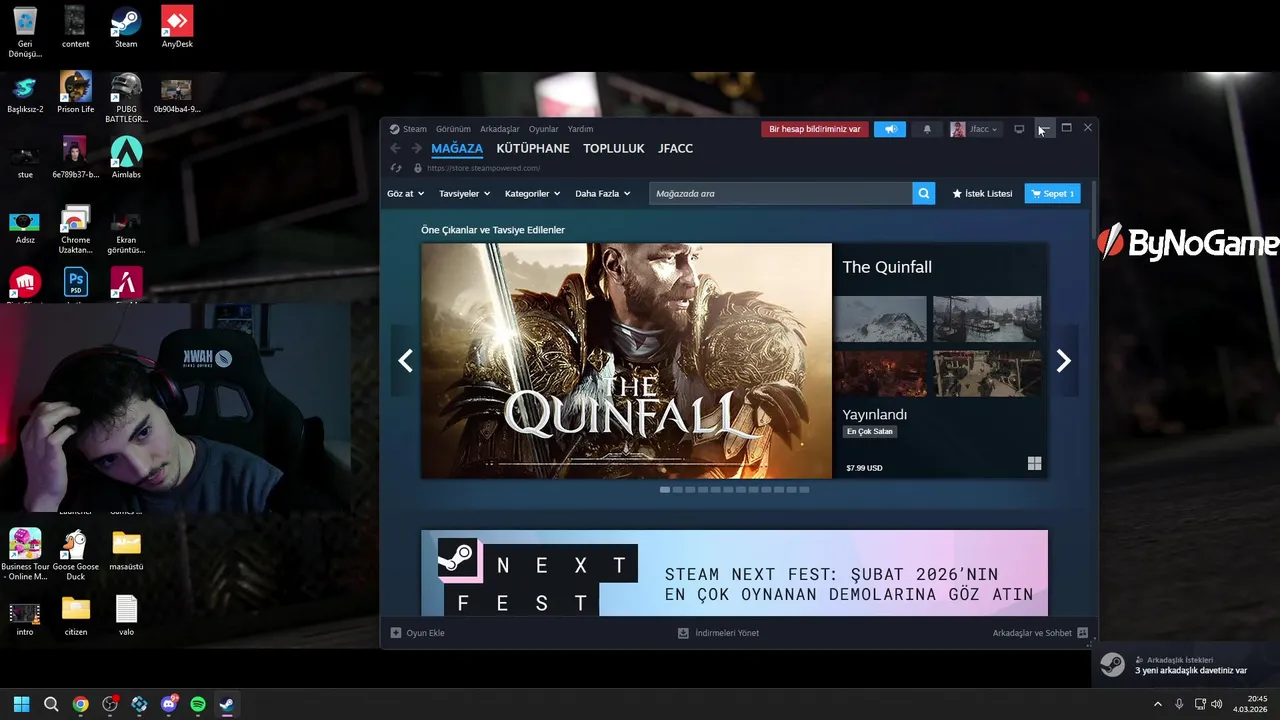This screenshot has height=720, width=1280.
Task: Open the Steam menu in the title bar
Action: coord(409,129)
